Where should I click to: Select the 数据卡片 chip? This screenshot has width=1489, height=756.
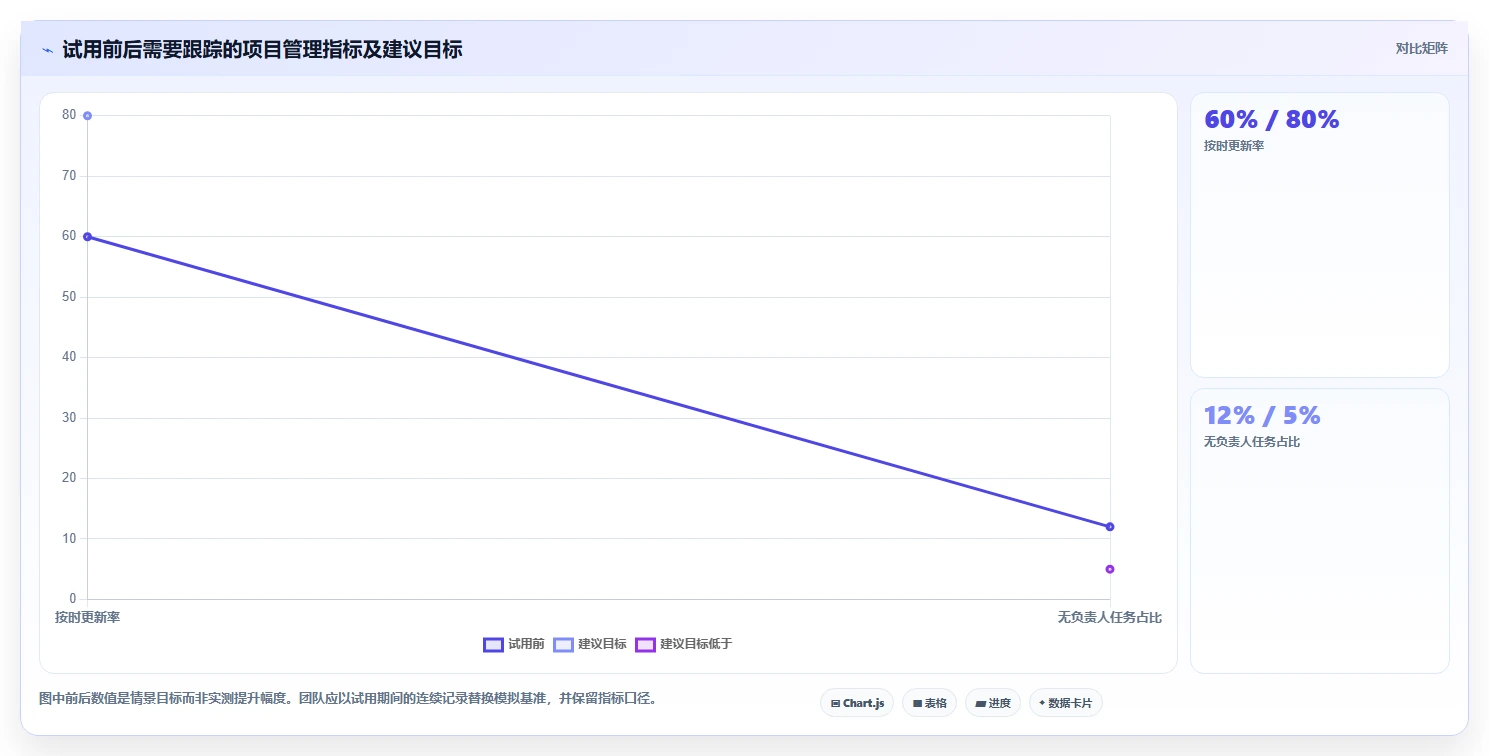(1066, 703)
